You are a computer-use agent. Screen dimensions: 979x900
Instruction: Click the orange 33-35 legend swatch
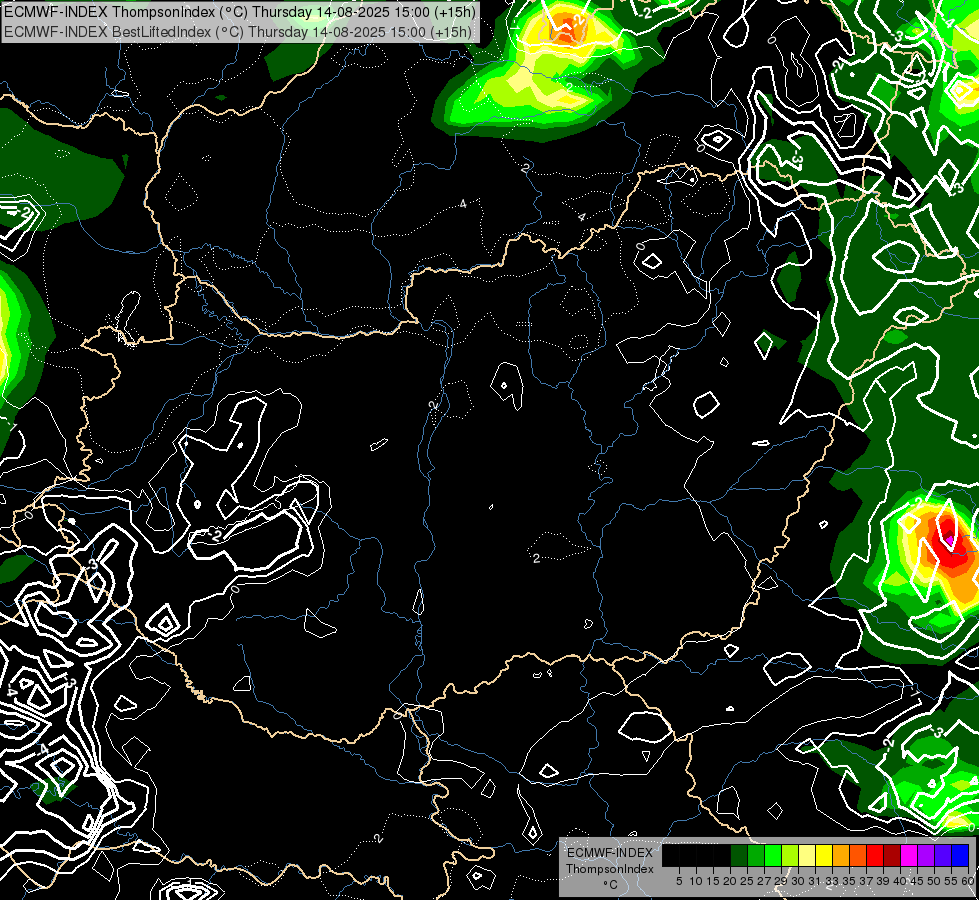pyautogui.click(x=841, y=855)
